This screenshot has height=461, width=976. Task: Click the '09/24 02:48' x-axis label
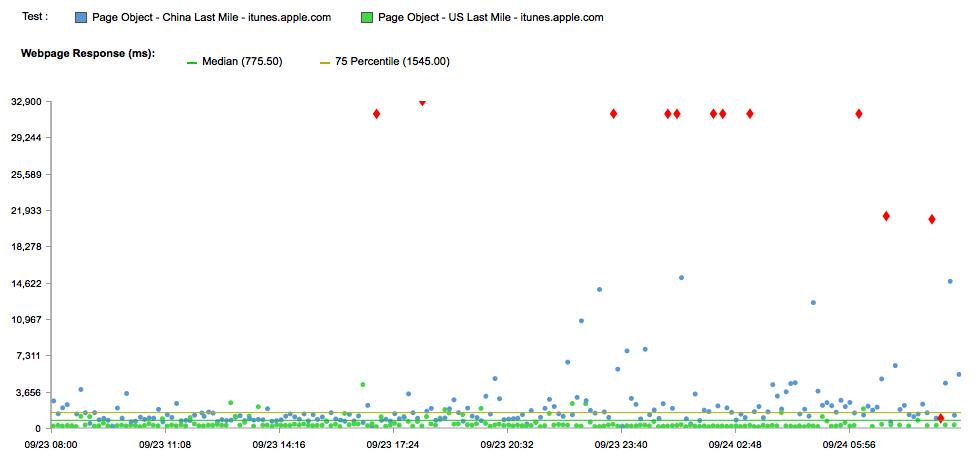coord(735,445)
